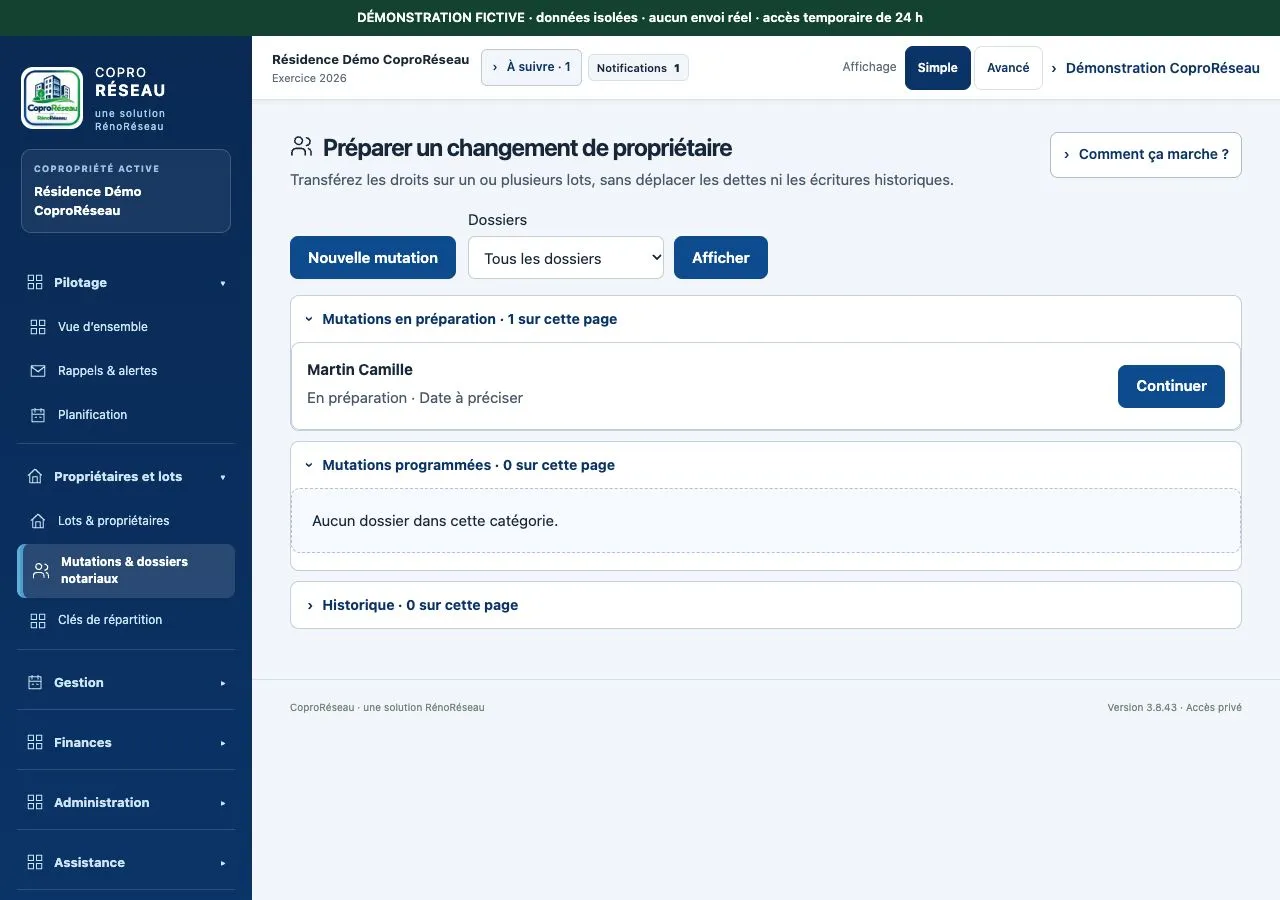Viewport: 1280px width, 900px height.
Task: Collapse the Pilotage section arrow
Action: 223,283
